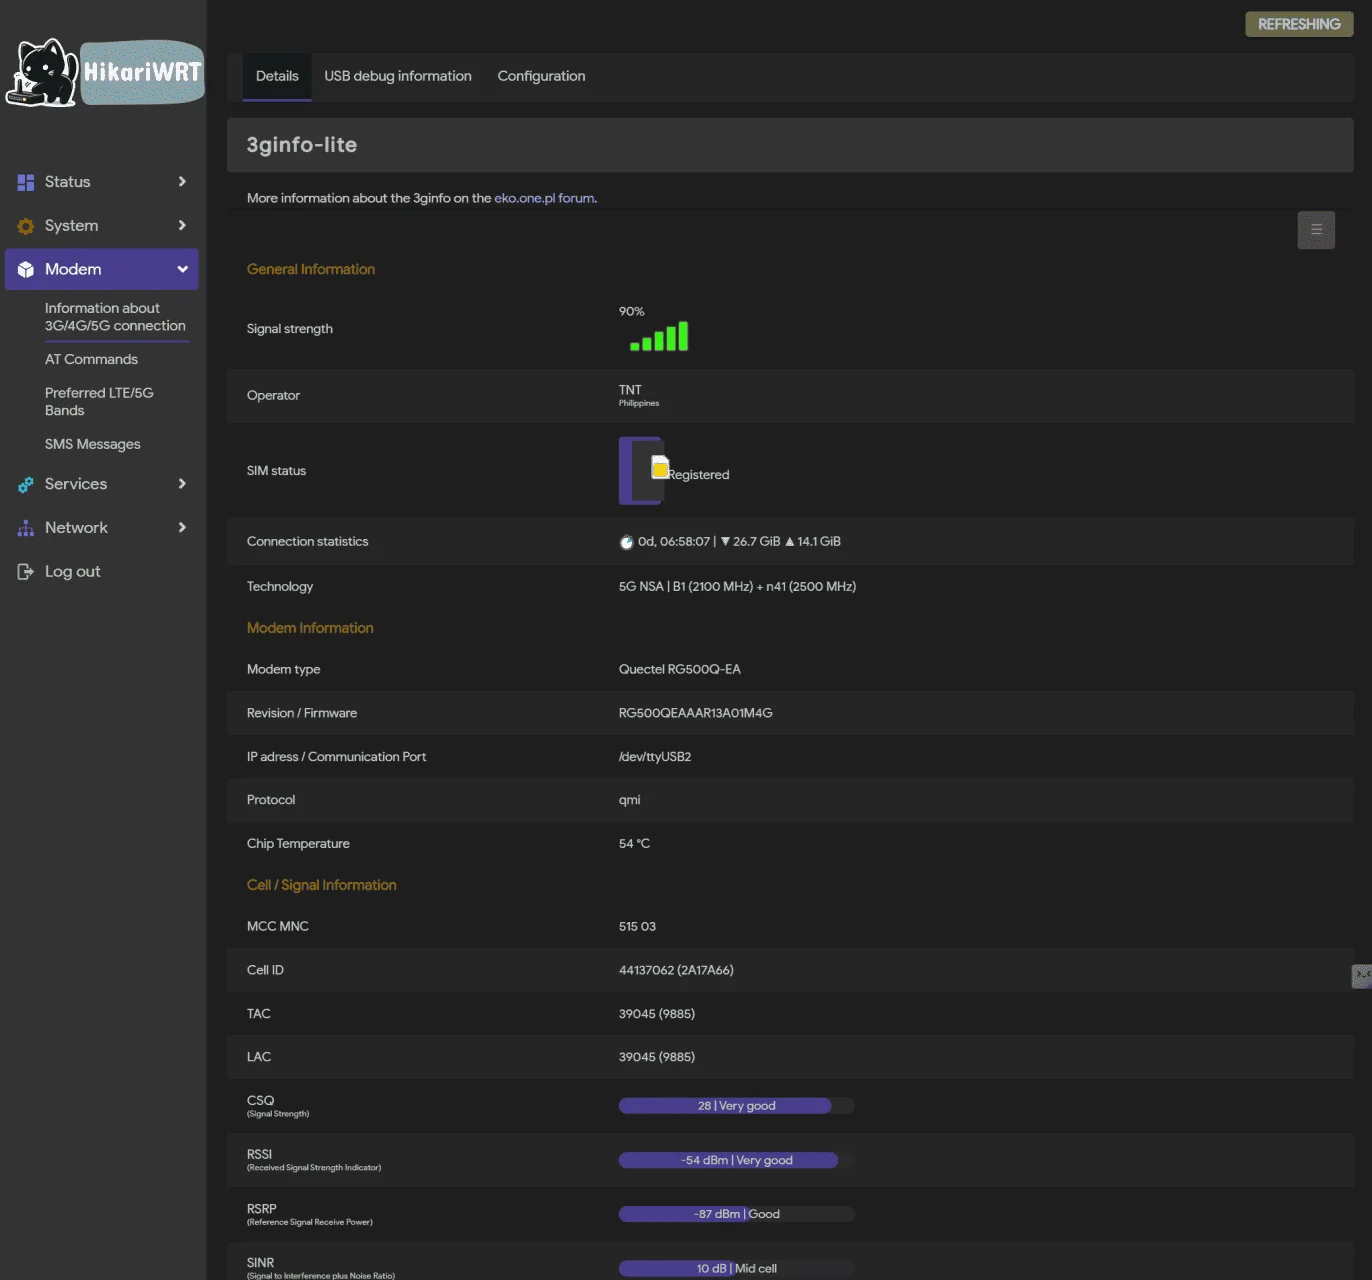
Task: Expand the System menu chevron
Action: click(x=182, y=226)
